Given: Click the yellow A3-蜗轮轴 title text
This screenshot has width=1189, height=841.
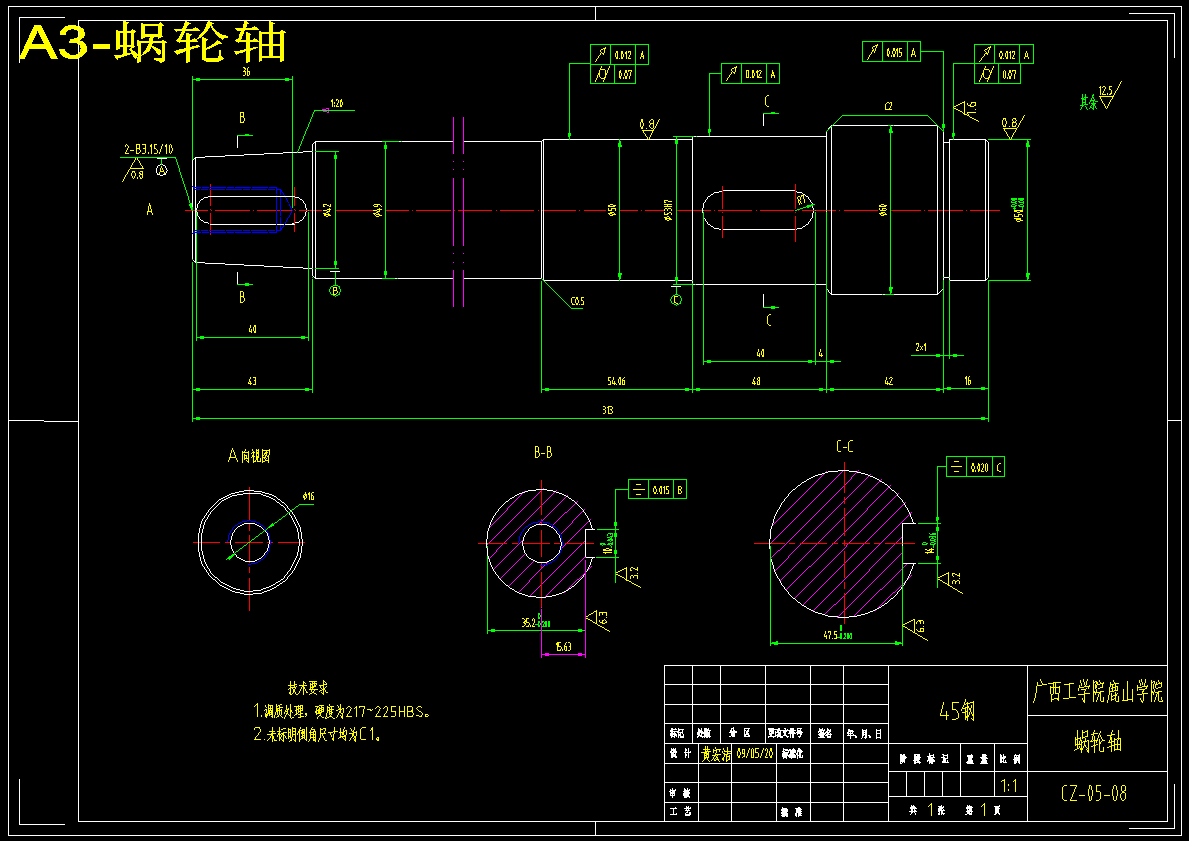Looking at the screenshot, I should [152, 43].
